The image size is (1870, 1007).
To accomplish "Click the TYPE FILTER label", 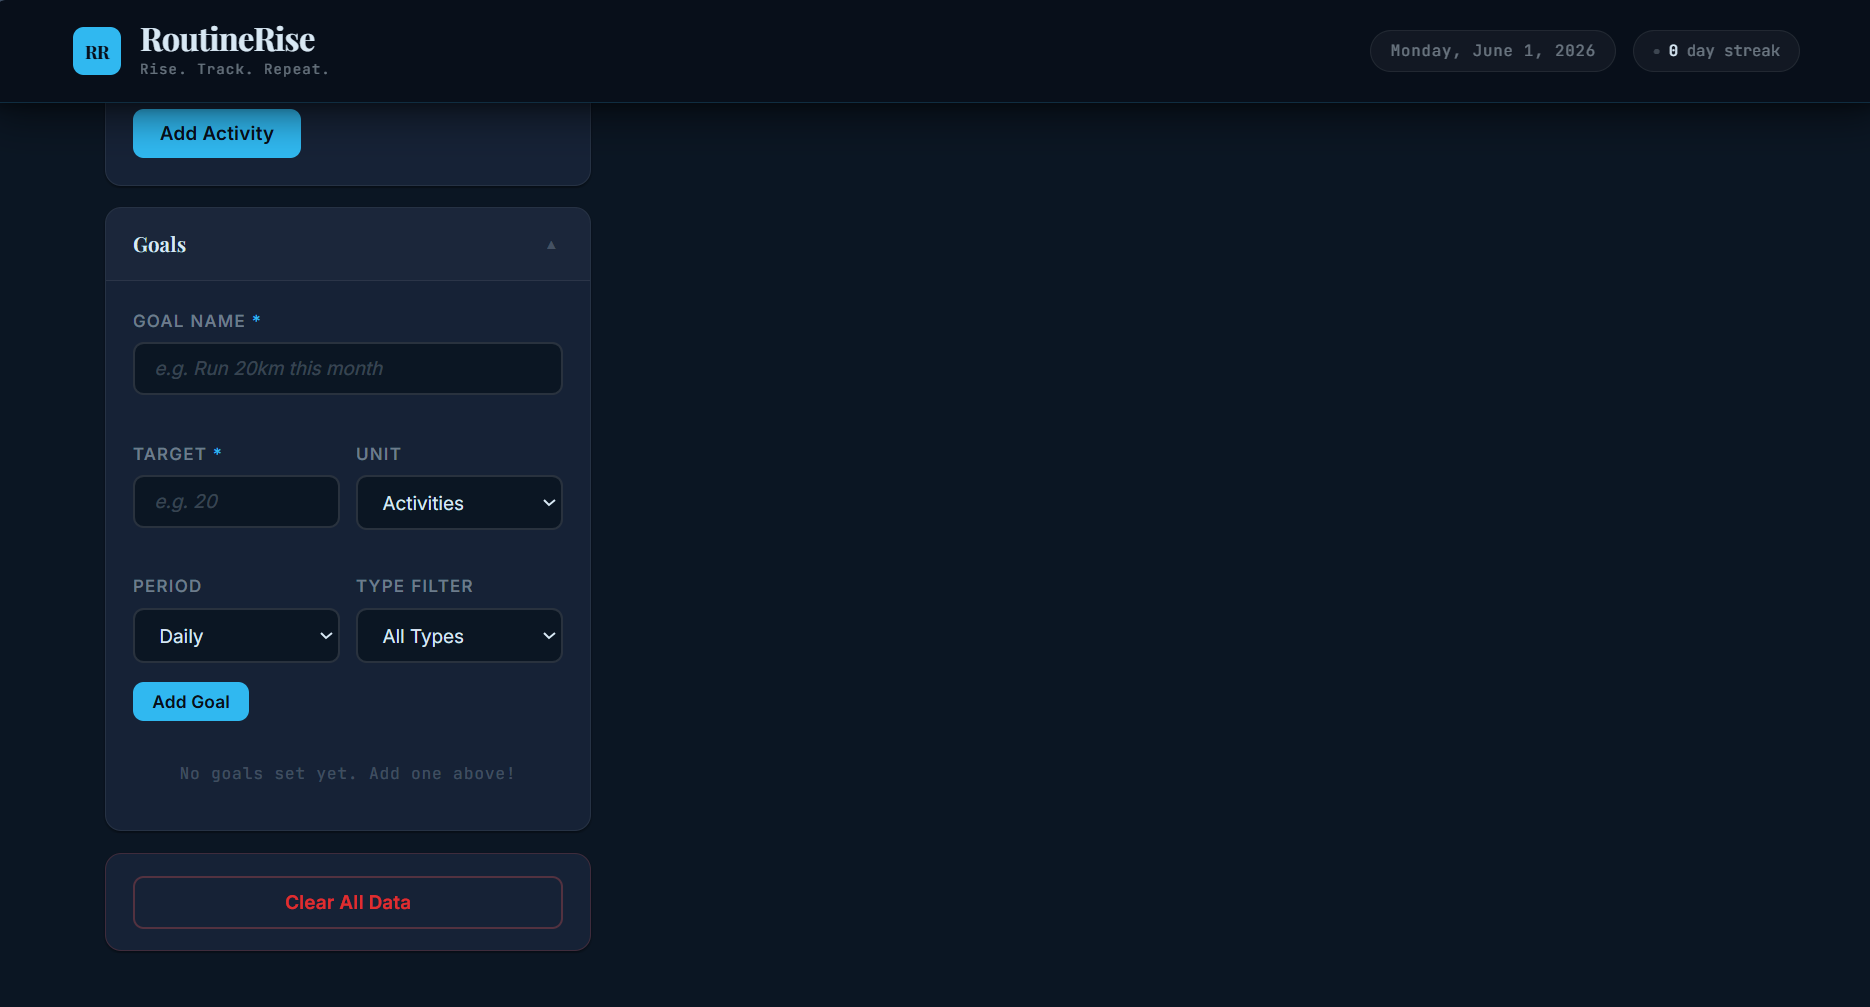I will (x=415, y=586).
